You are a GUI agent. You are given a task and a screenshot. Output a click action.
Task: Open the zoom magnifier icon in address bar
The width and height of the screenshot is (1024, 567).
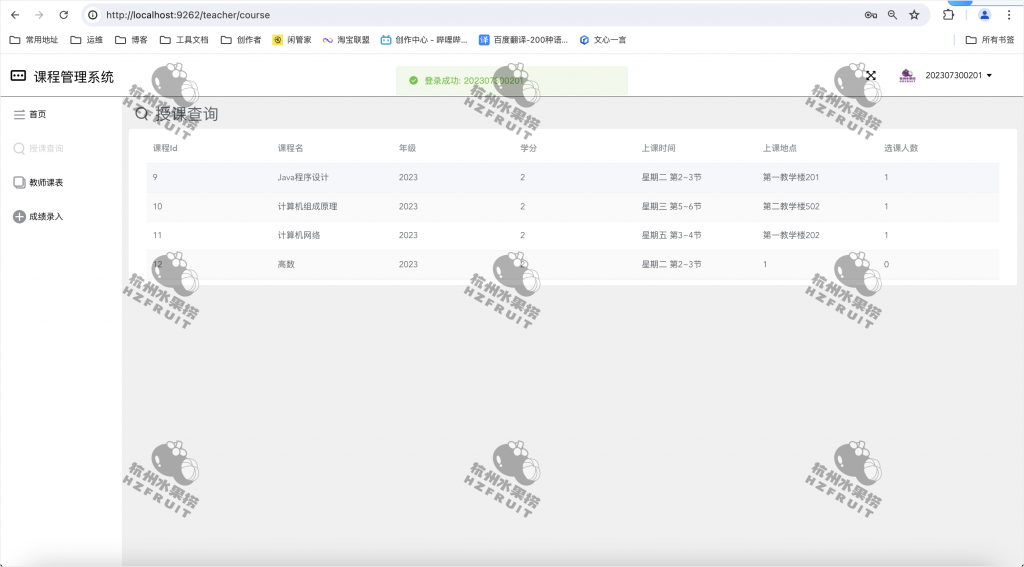[892, 14]
